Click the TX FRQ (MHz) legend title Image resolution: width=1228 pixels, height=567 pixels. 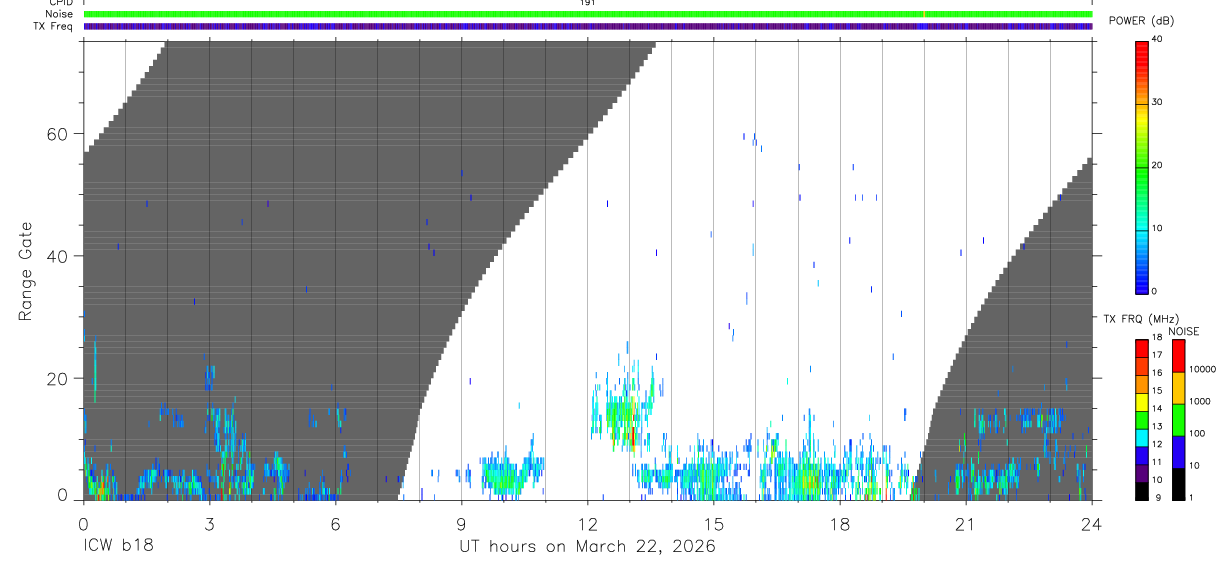coord(1141,319)
